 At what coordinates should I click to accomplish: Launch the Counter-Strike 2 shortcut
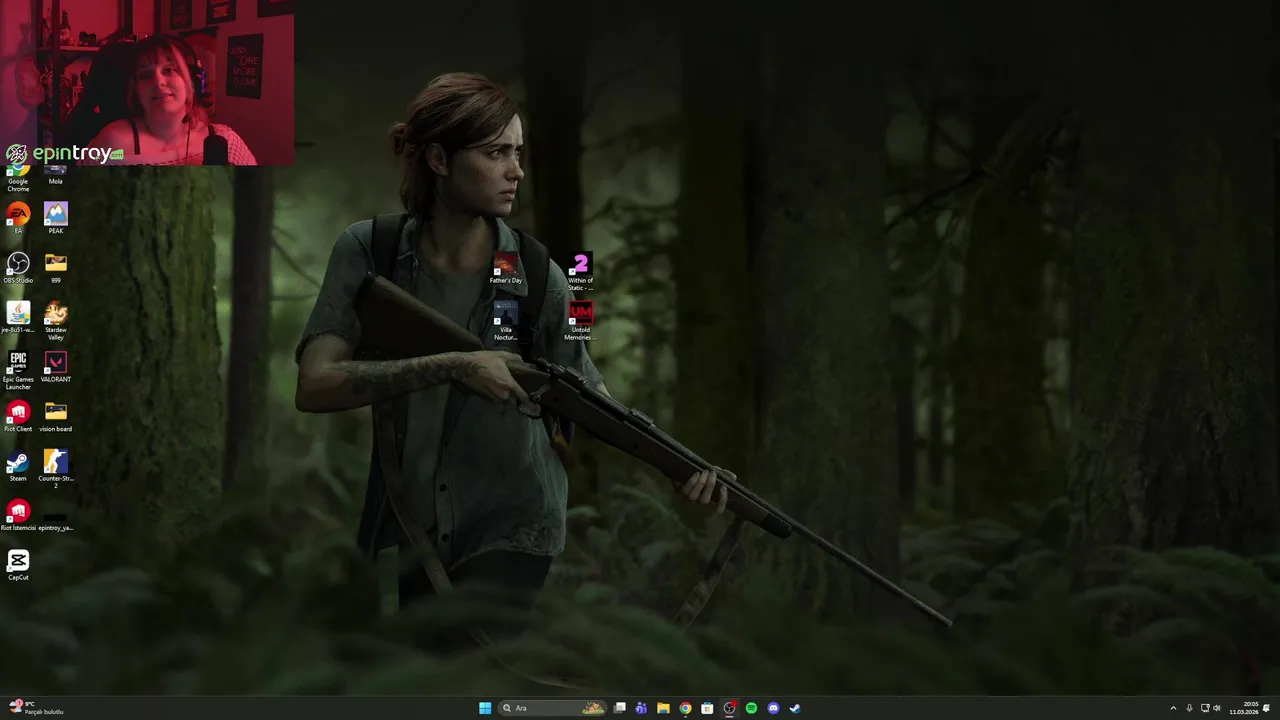point(56,468)
